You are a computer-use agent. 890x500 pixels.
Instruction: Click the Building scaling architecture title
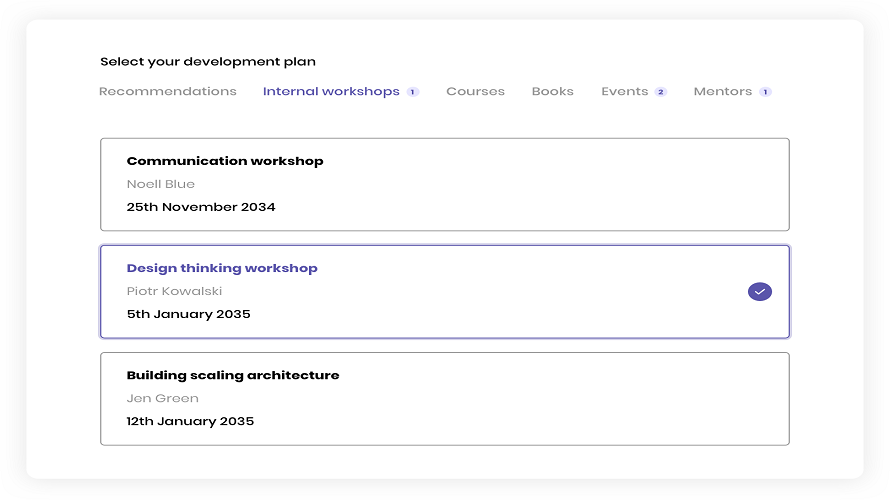[233, 375]
